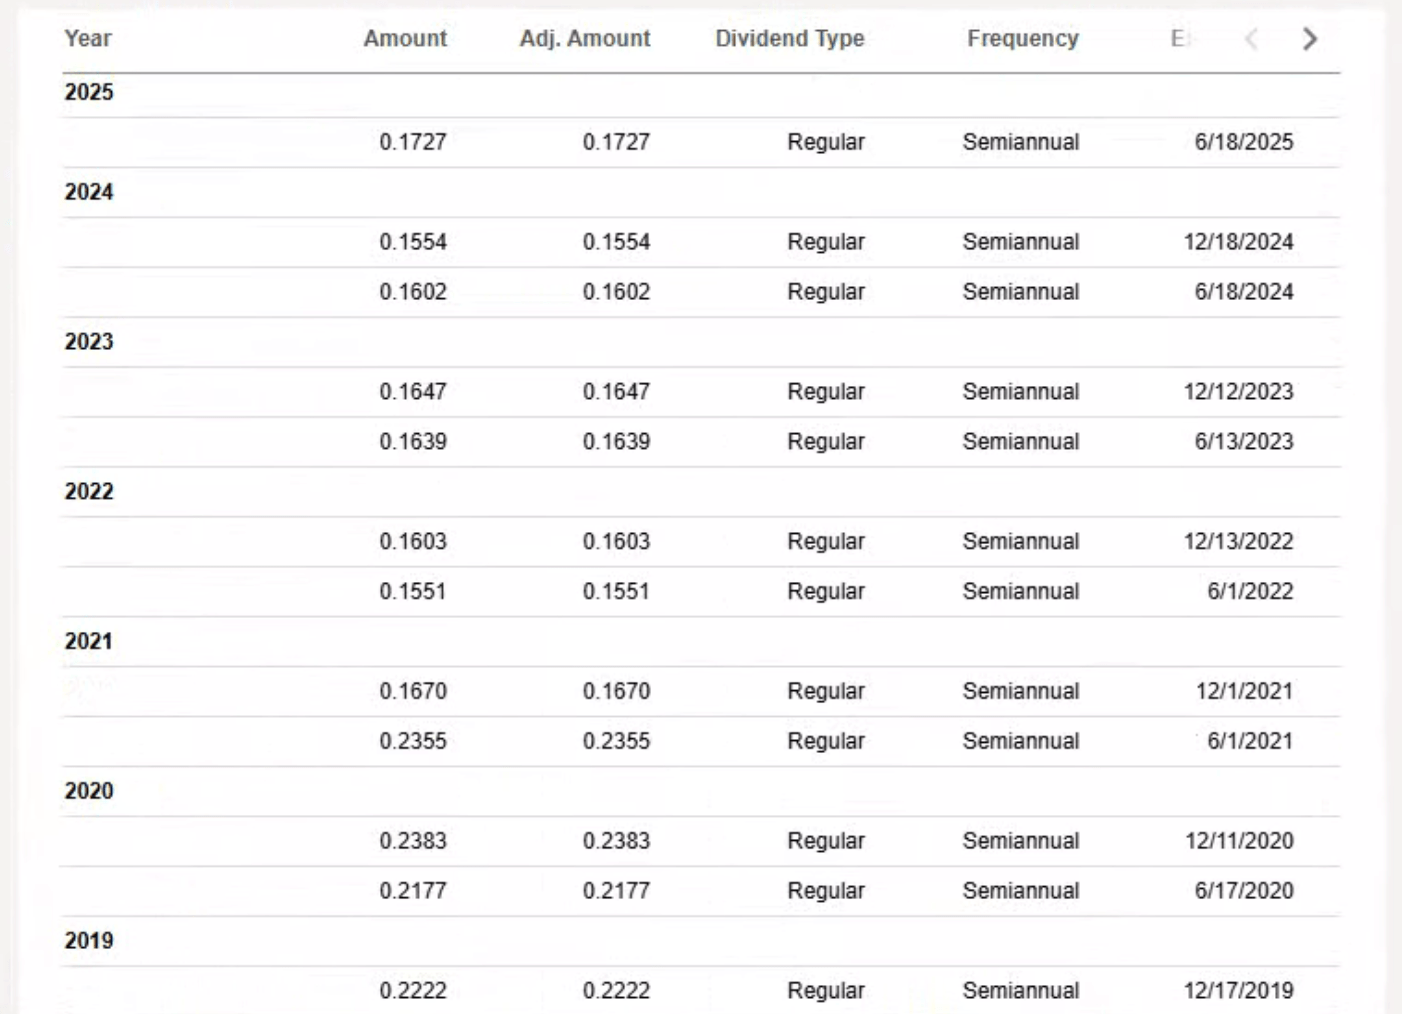Sort by the Year column header
Image resolution: width=1402 pixels, height=1014 pixels.
pos(88,39)
